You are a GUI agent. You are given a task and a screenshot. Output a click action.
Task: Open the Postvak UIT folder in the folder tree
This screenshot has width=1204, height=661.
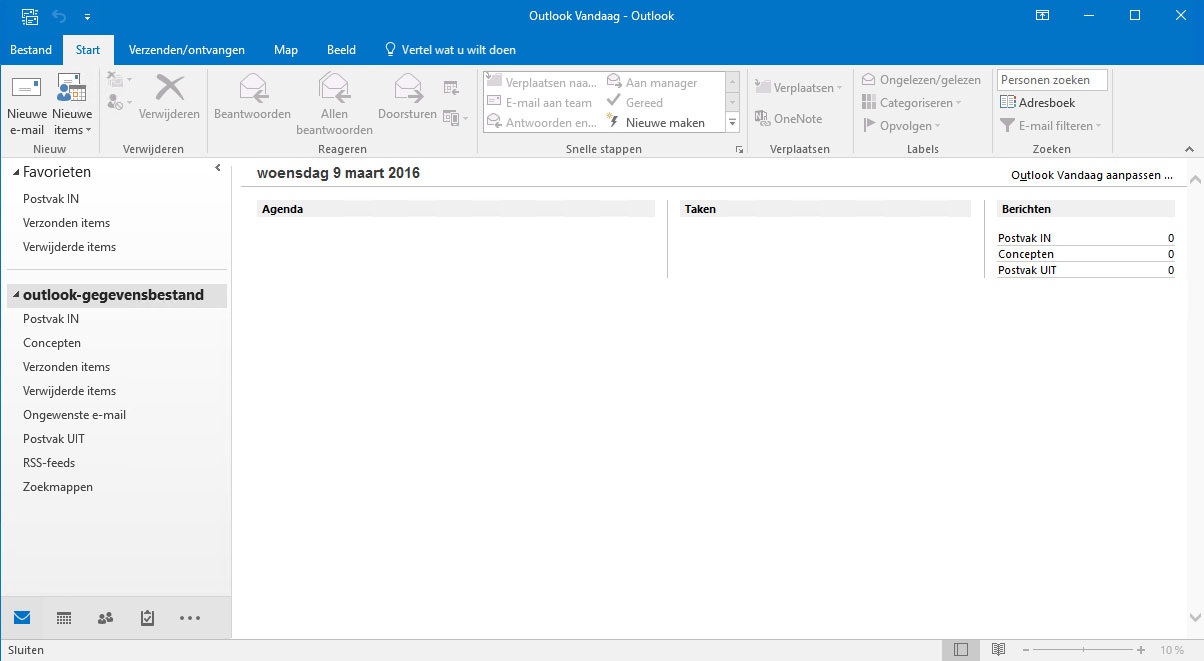(54, 439)
